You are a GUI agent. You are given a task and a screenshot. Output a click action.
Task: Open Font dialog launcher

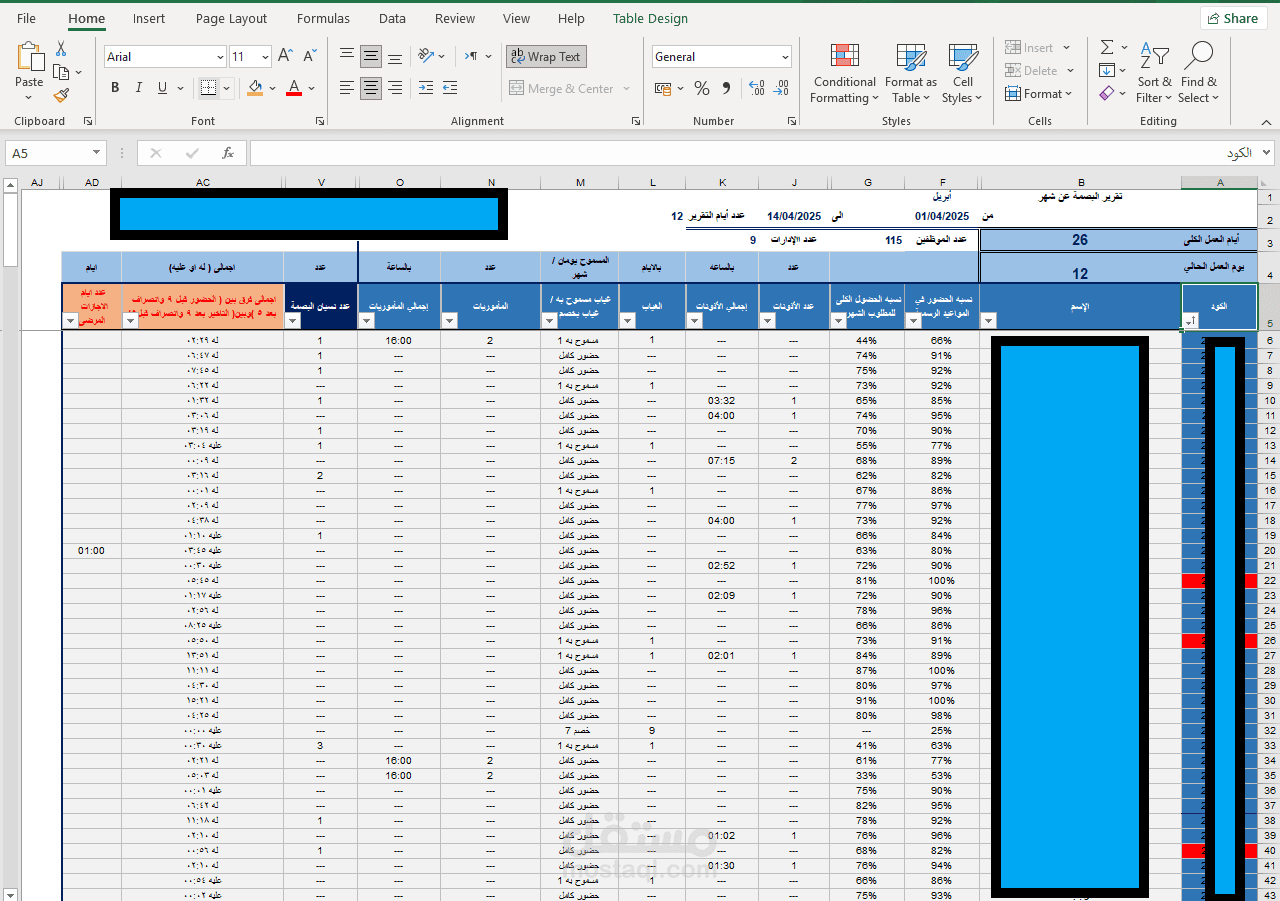coord(320,121)
